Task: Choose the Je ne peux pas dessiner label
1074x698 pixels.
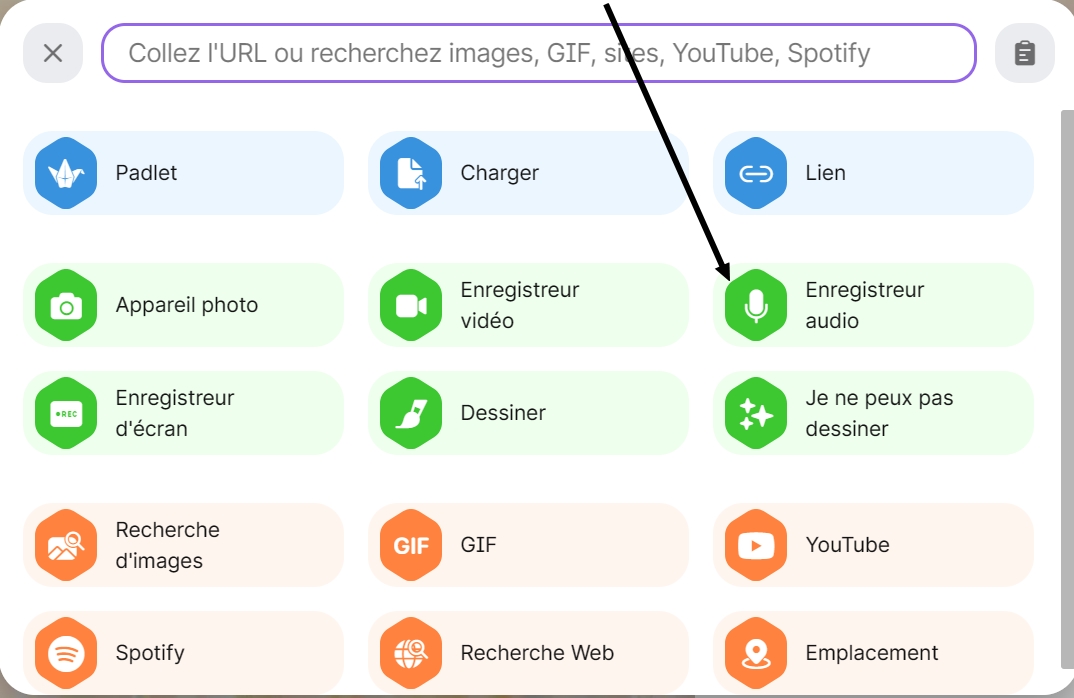Action: click(879, 413)
